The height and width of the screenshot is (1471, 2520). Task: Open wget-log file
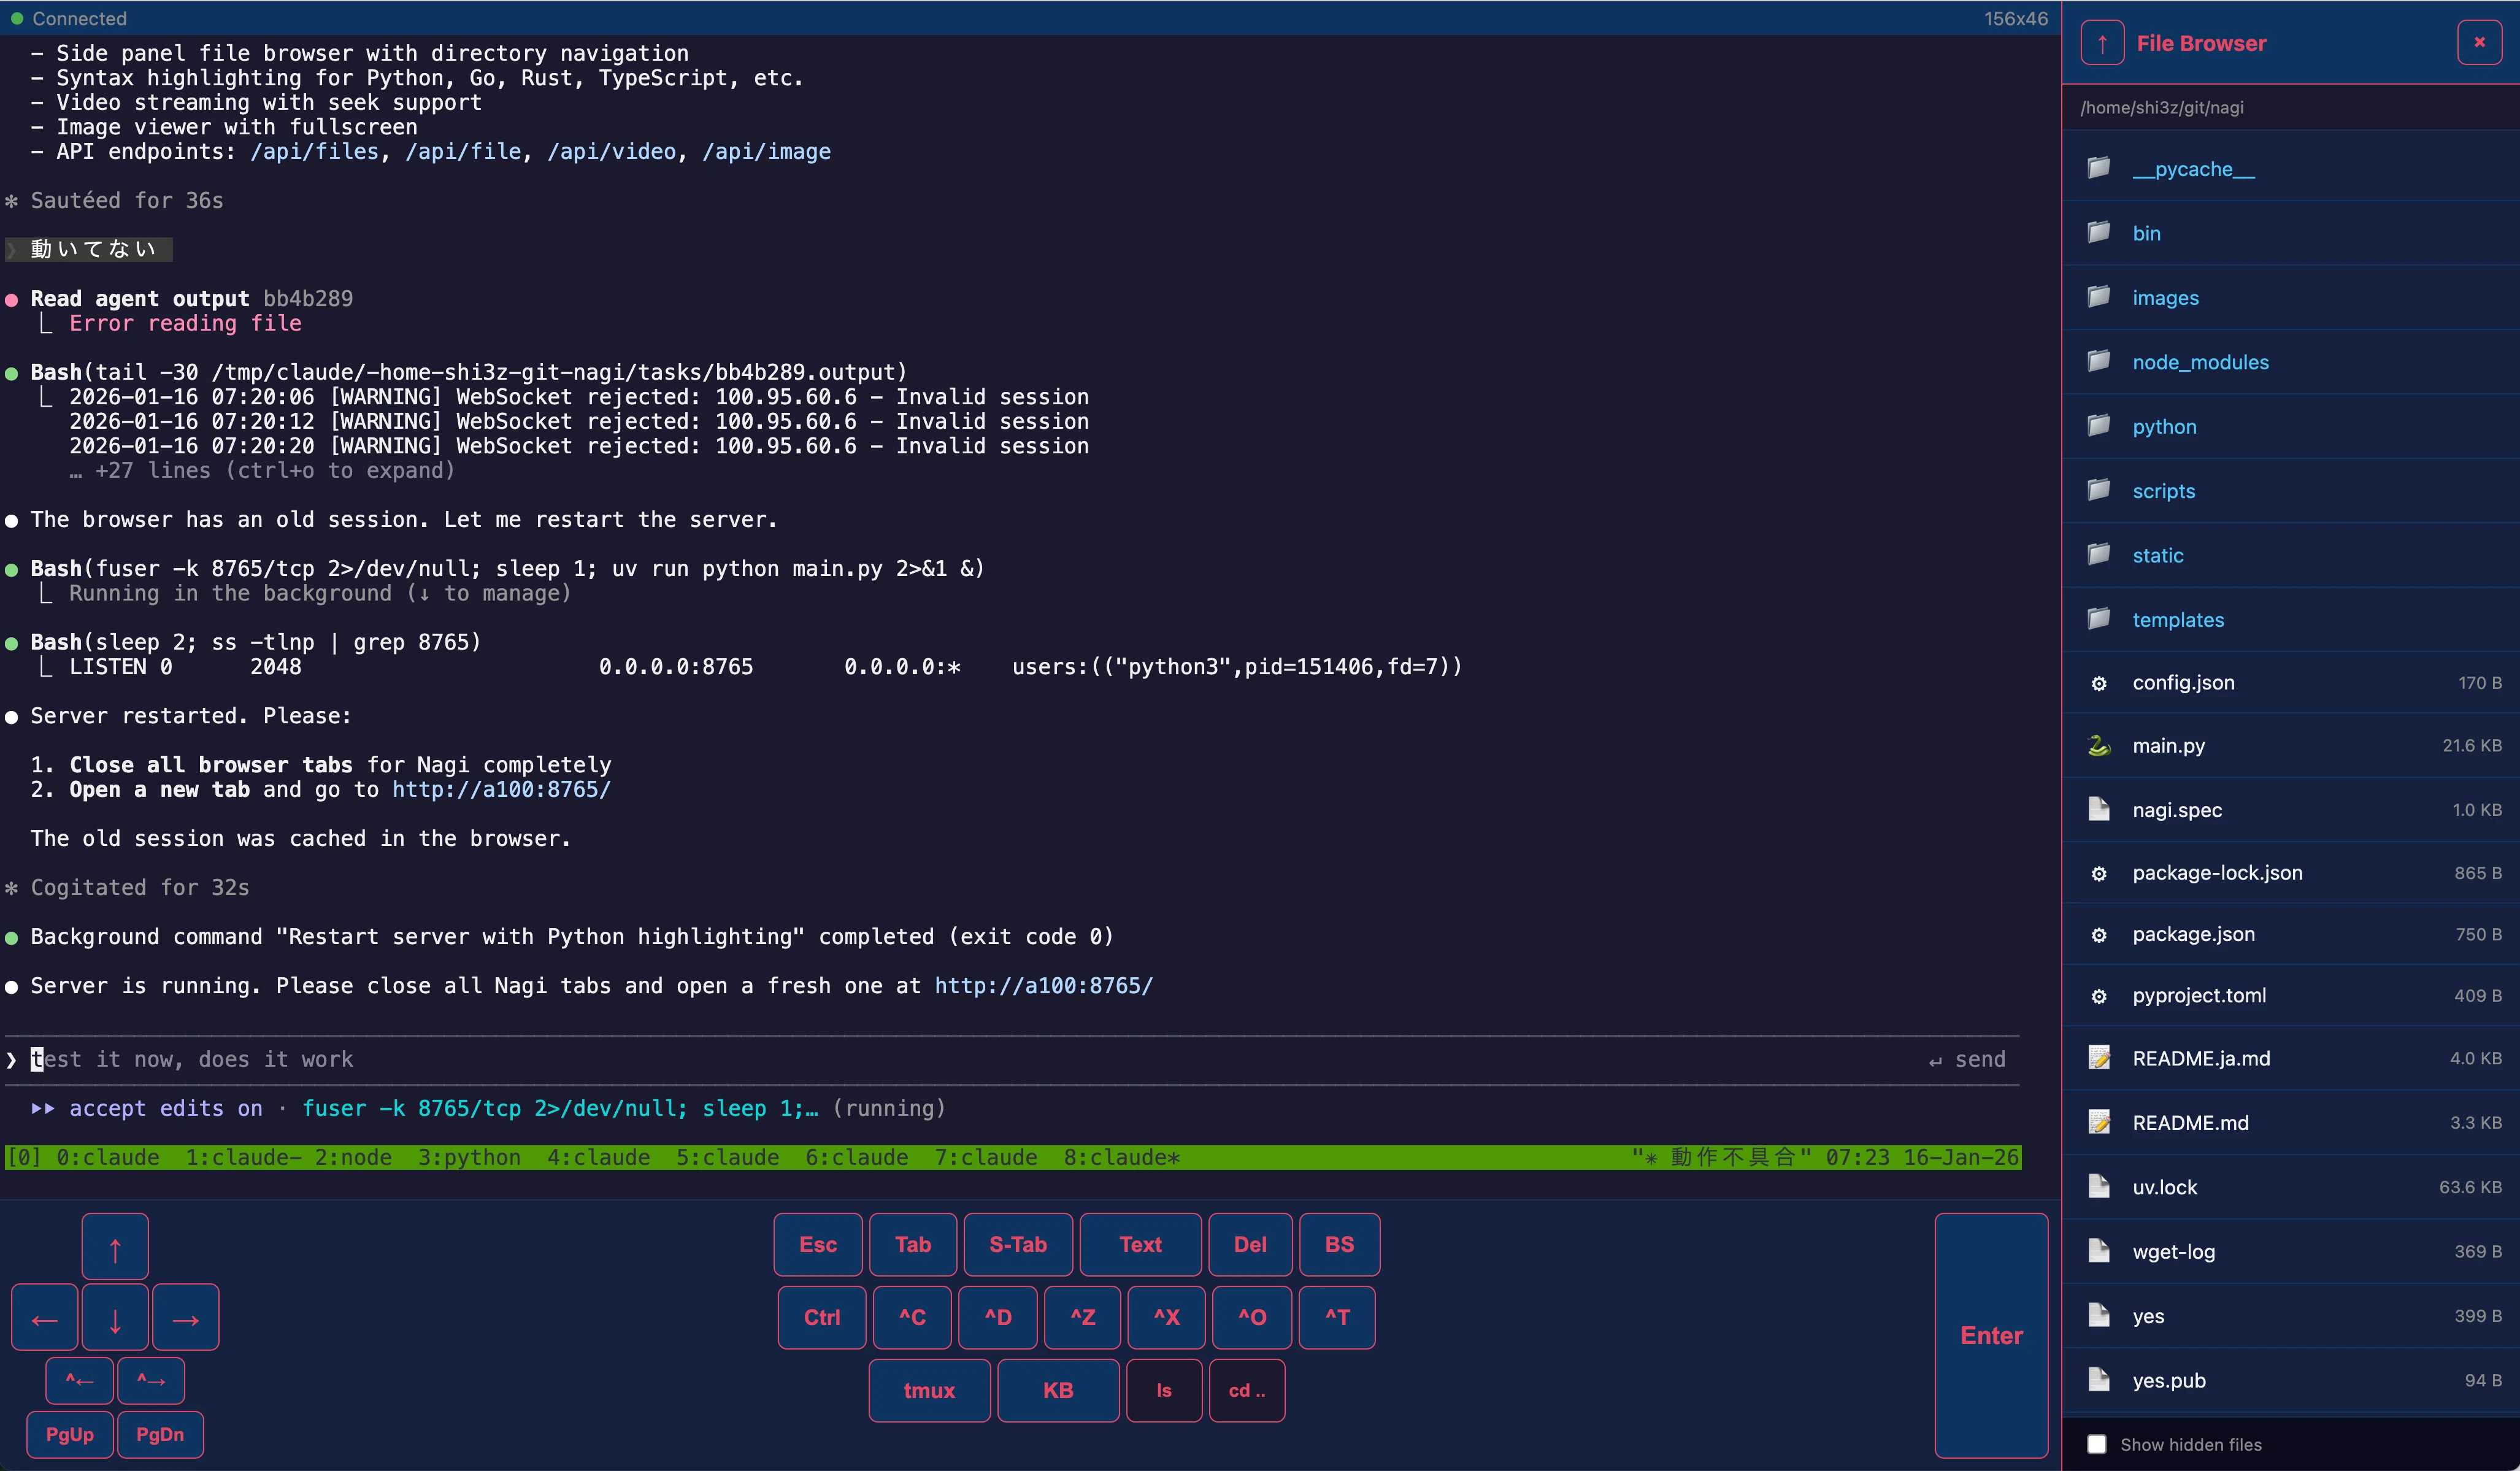coord(2290,1252)
